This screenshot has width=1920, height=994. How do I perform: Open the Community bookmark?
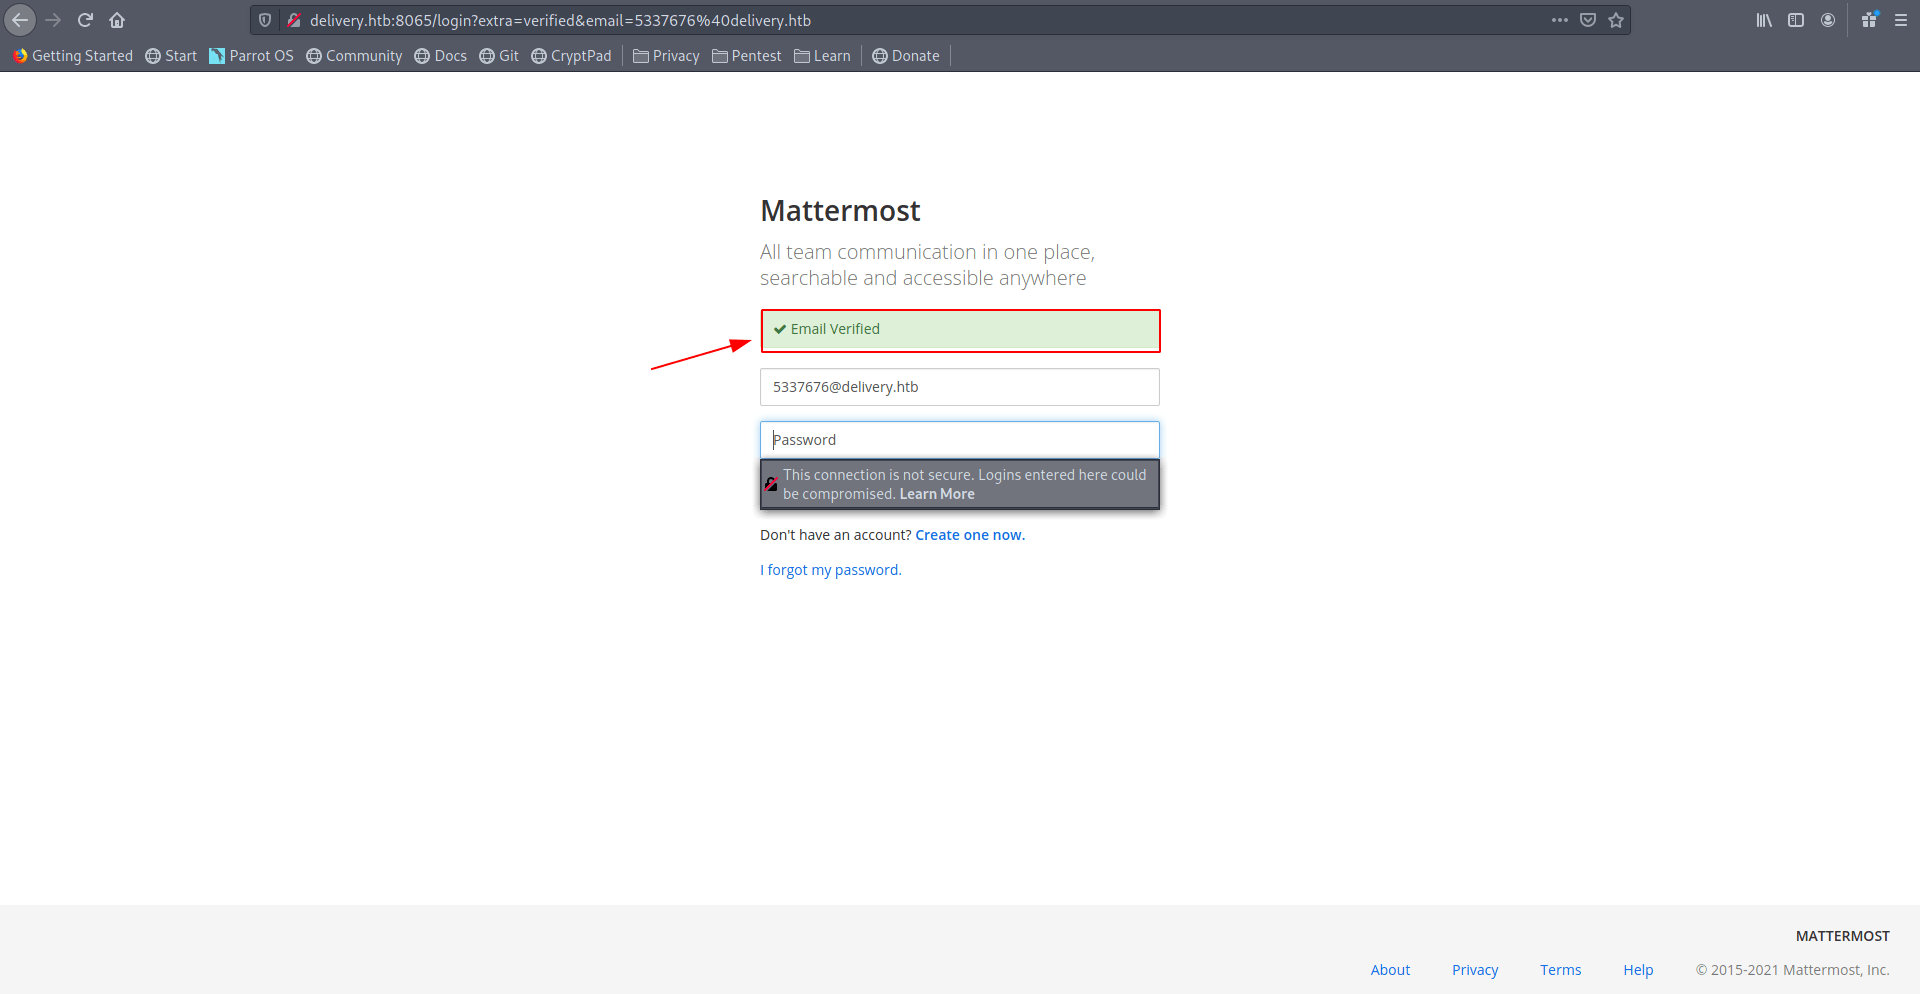click(354, 56)
